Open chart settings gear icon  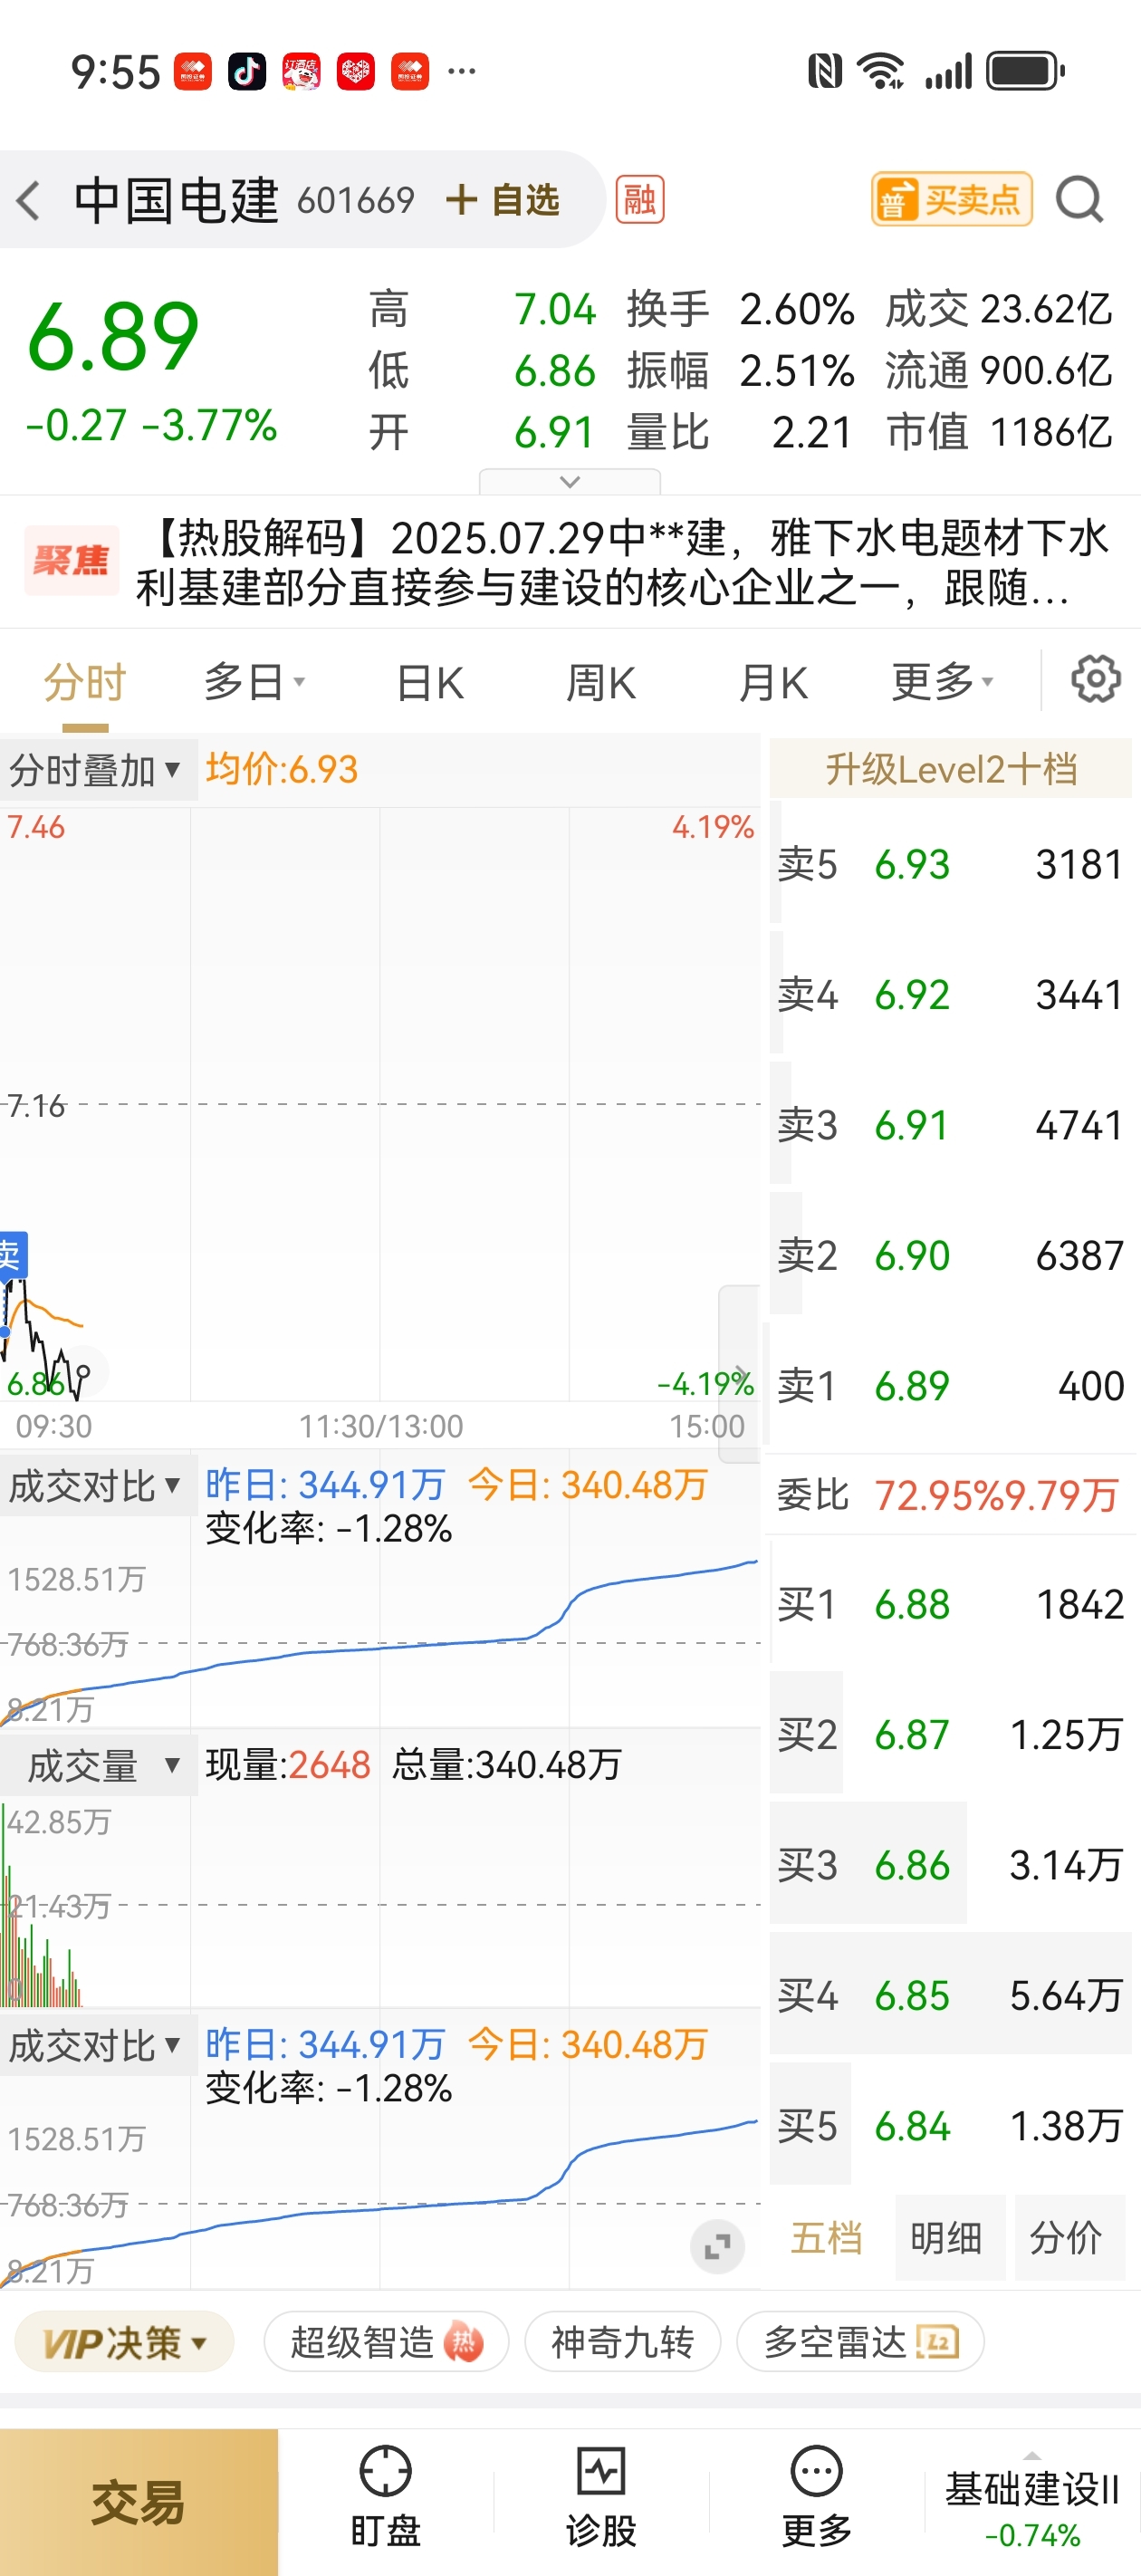[1095, 680]
